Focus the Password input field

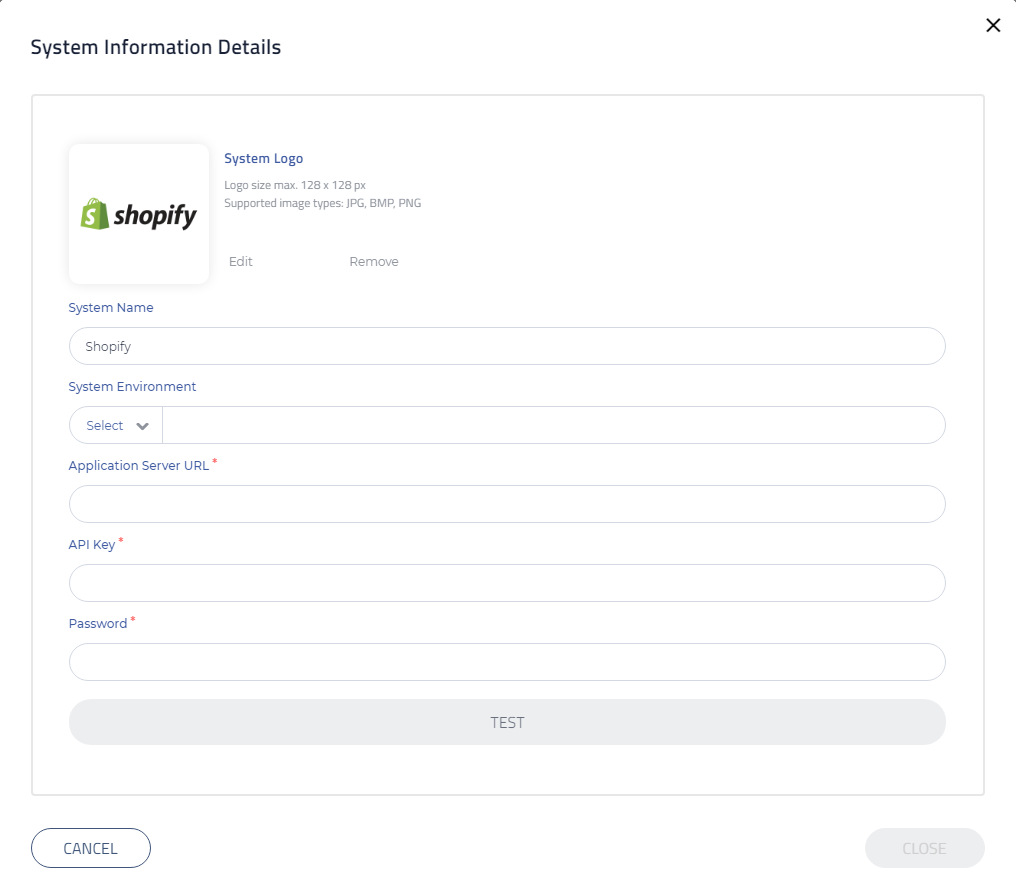pos(507,662)
